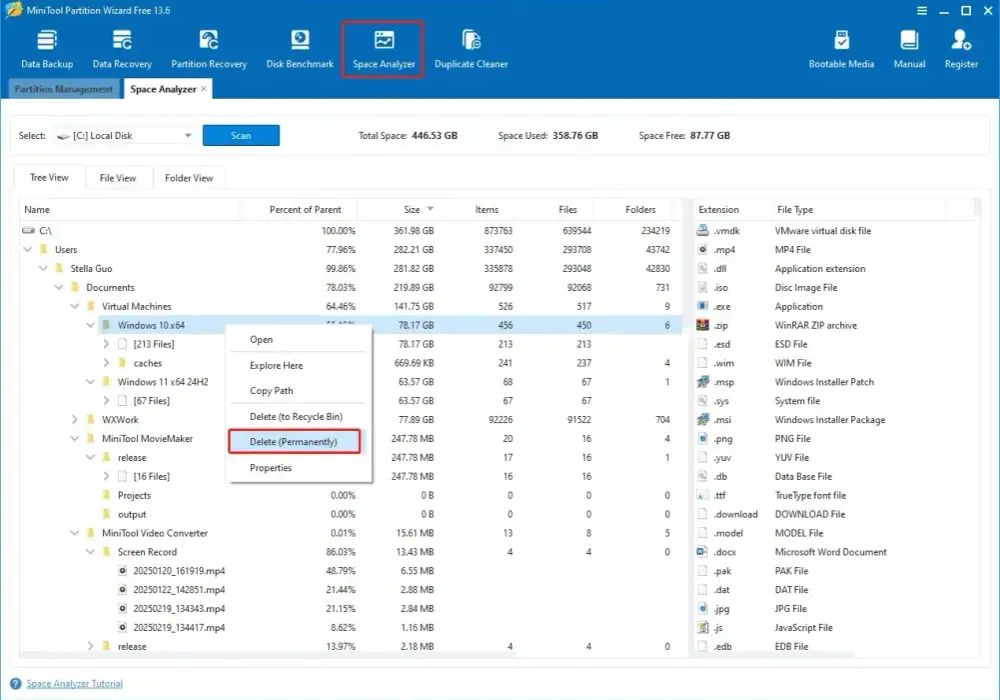
Task: Expand the caches folder
Action: (106, 363)
